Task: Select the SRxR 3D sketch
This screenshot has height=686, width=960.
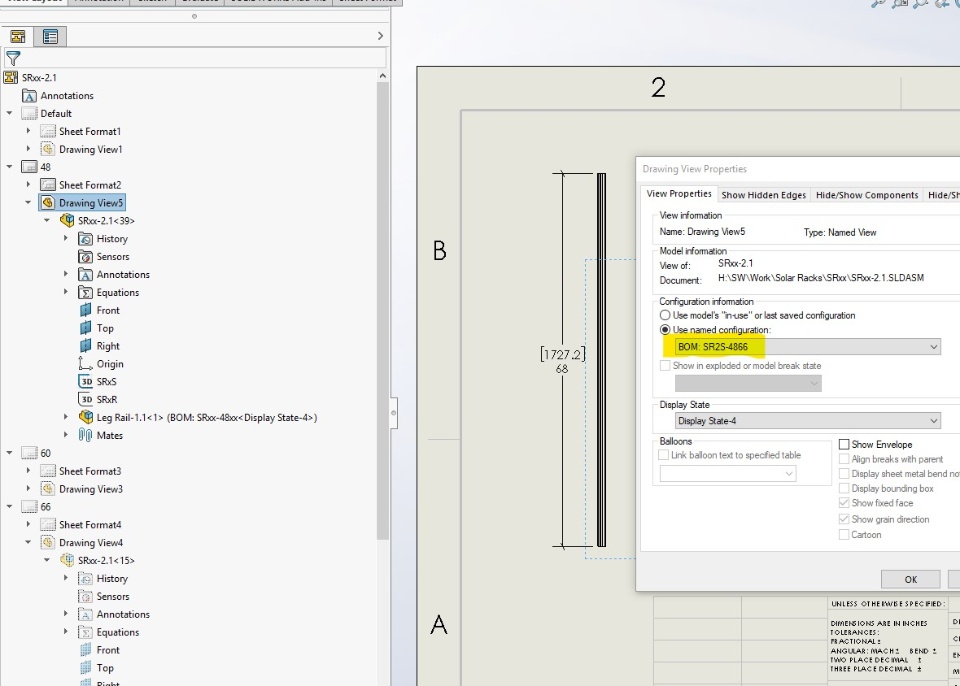Action: pos(107,399)
